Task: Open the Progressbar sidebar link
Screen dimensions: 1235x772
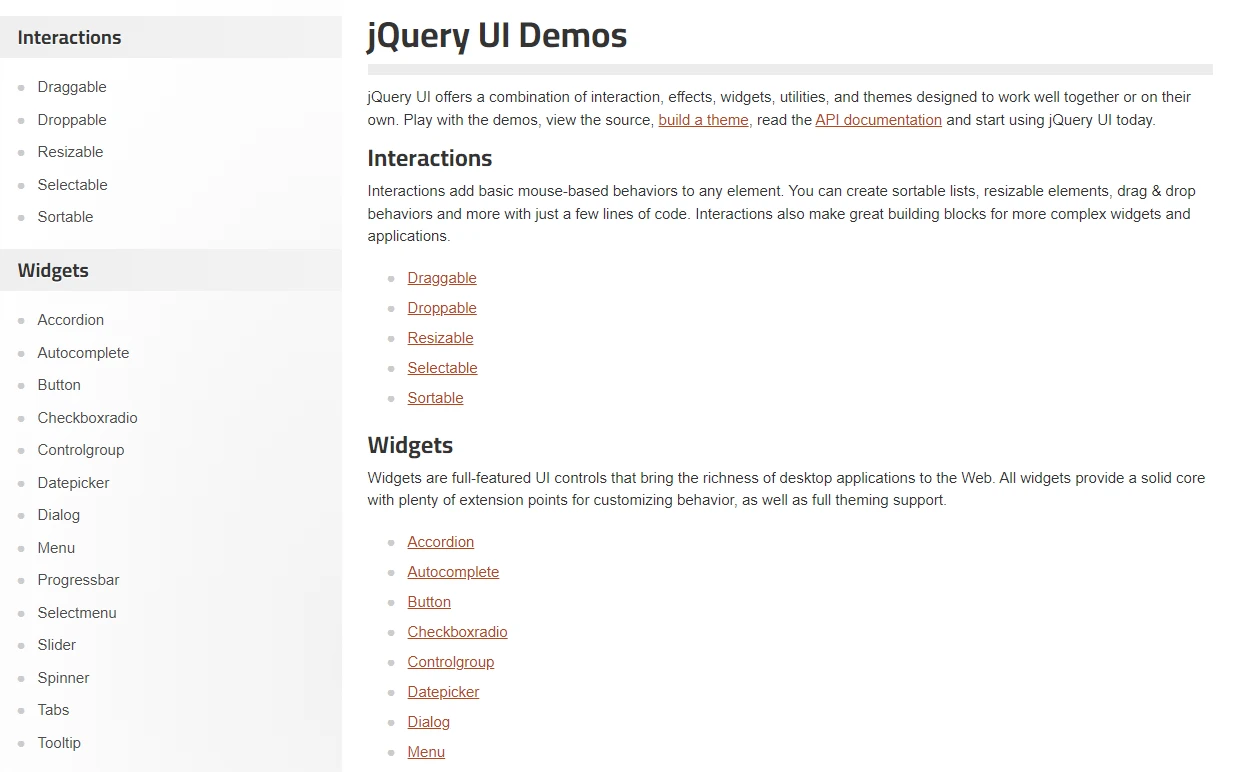Action: point(78,580)
